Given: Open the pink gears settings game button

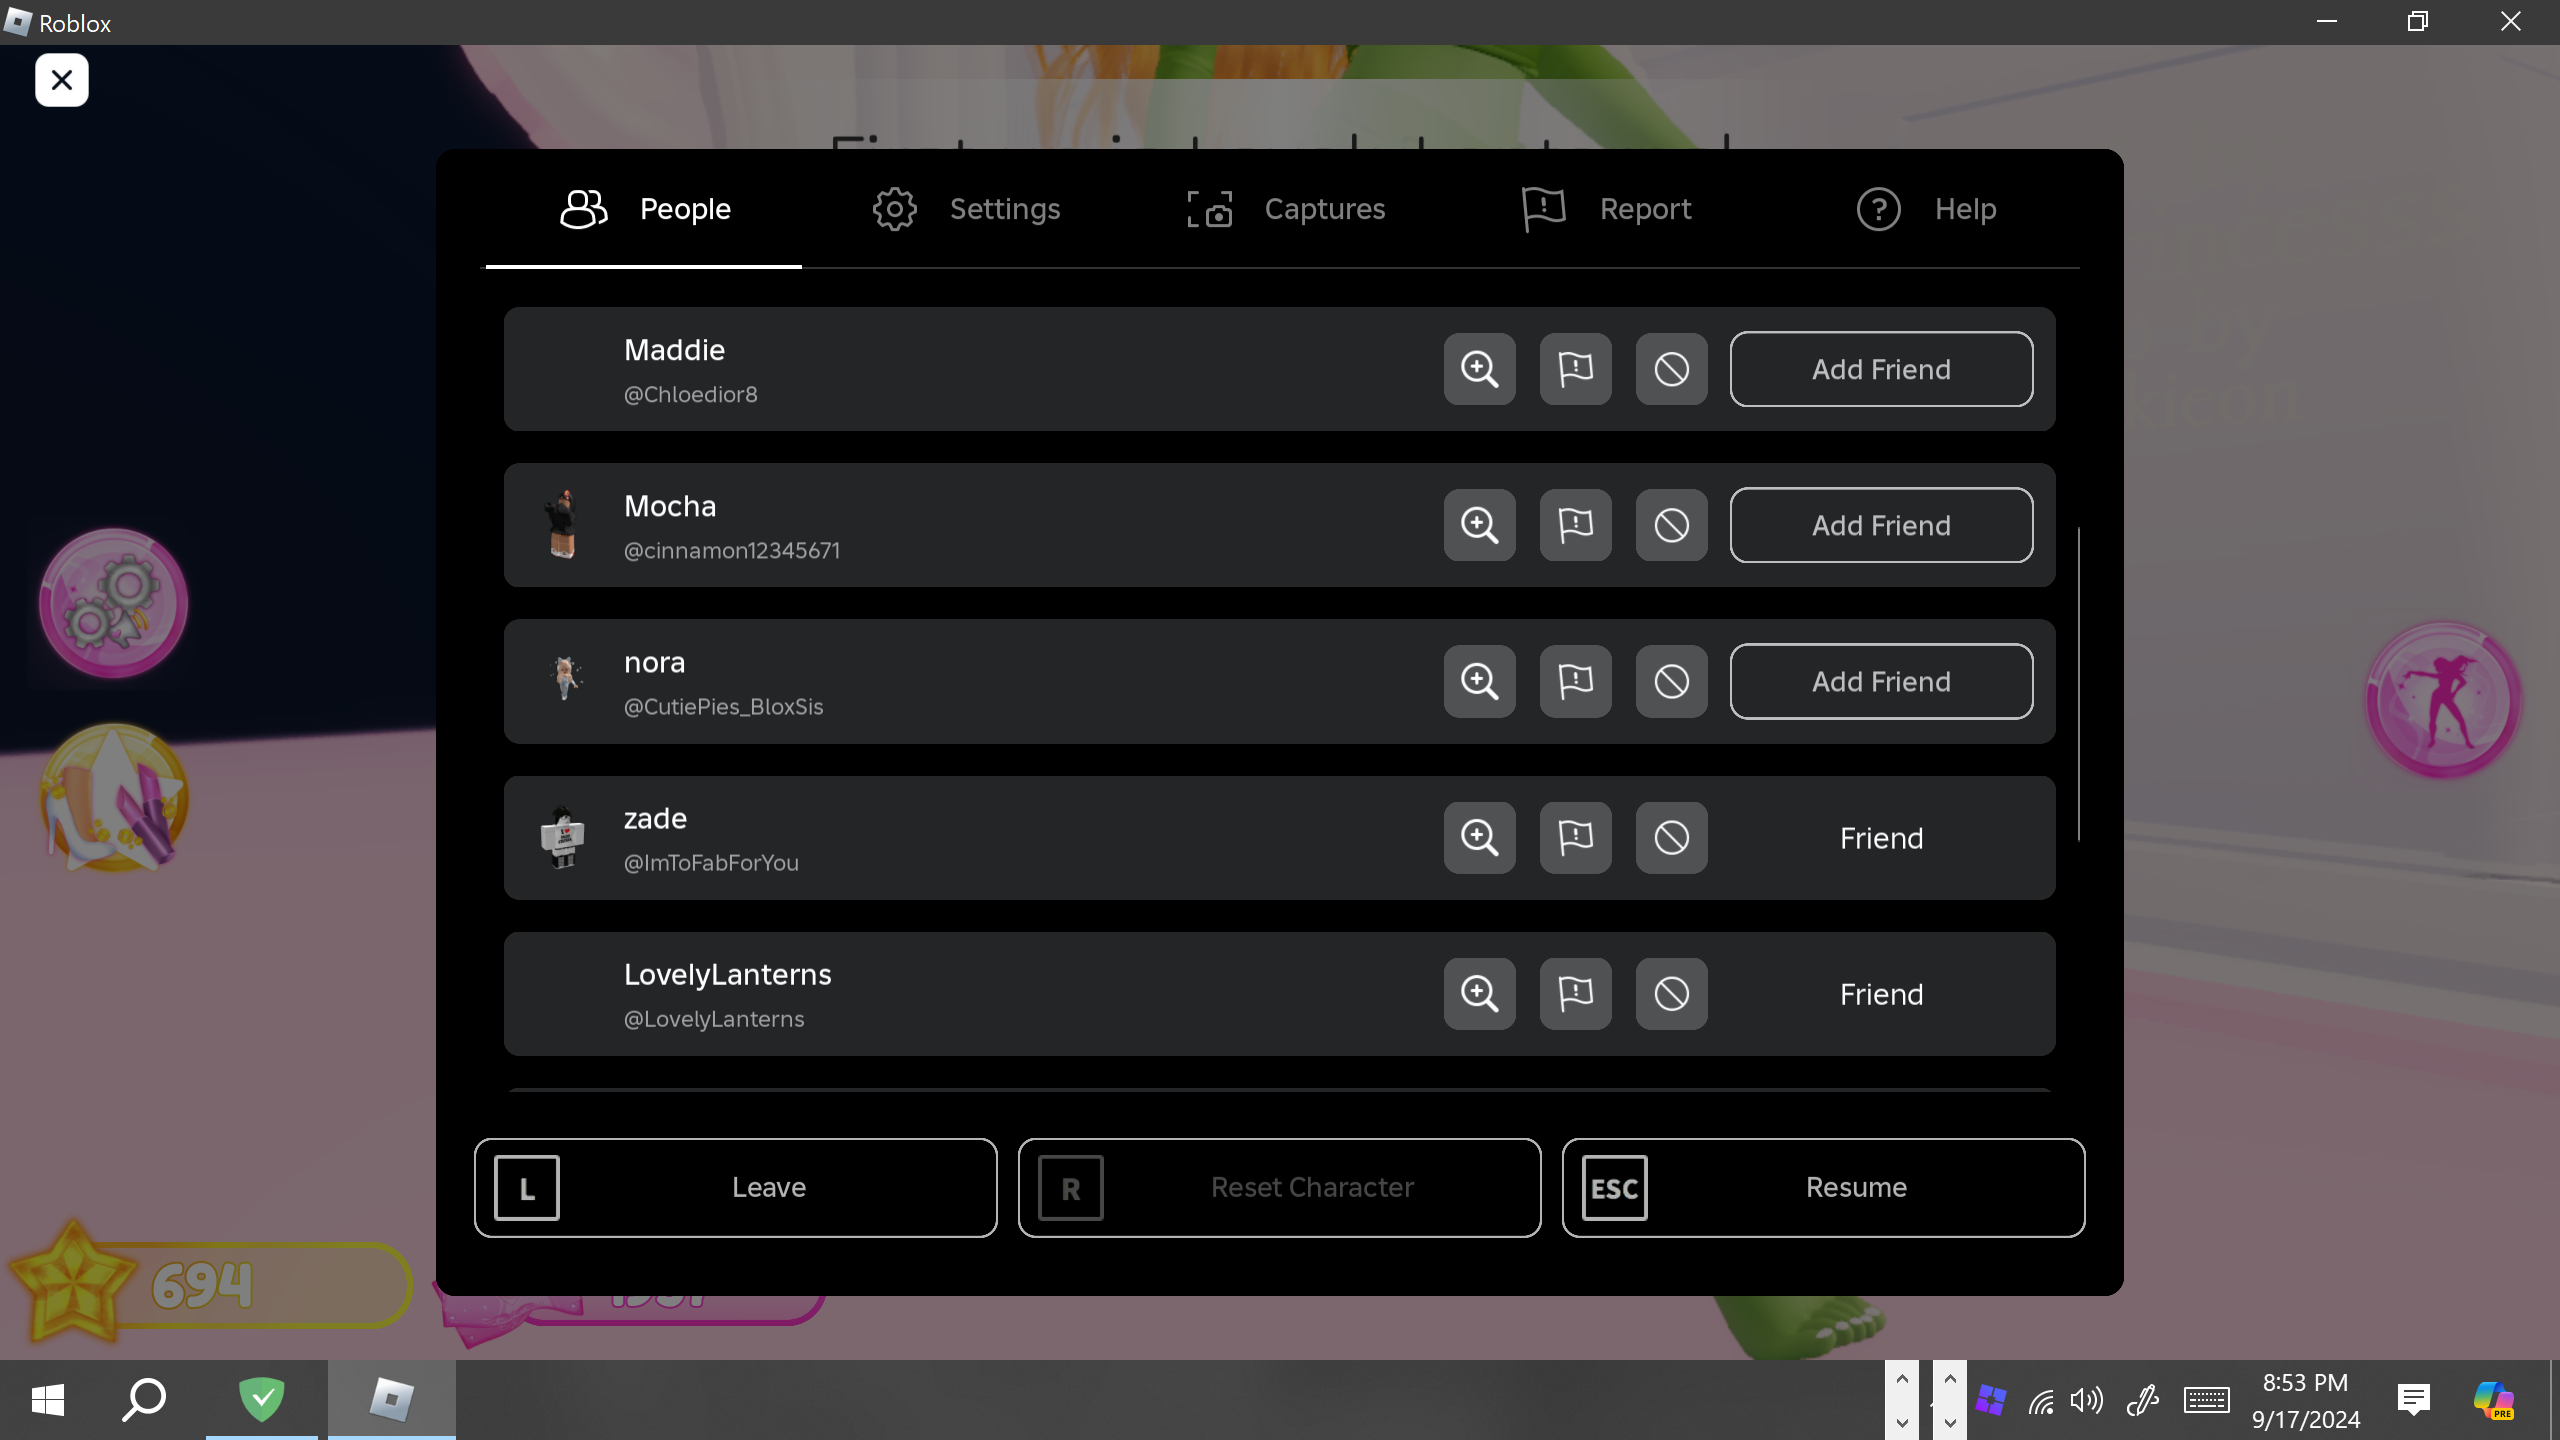Looking at the screenshot, I should coord(113,603).
